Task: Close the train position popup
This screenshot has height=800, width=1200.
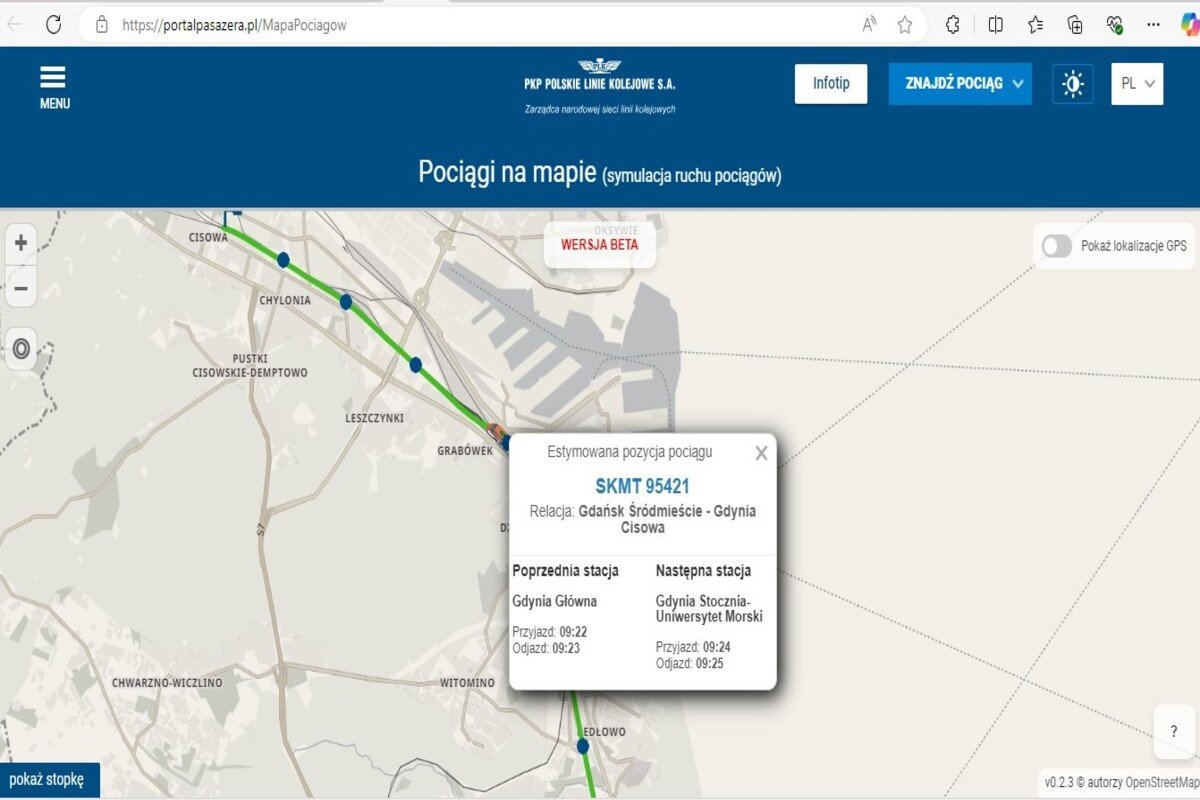Action: coord(761,453)
